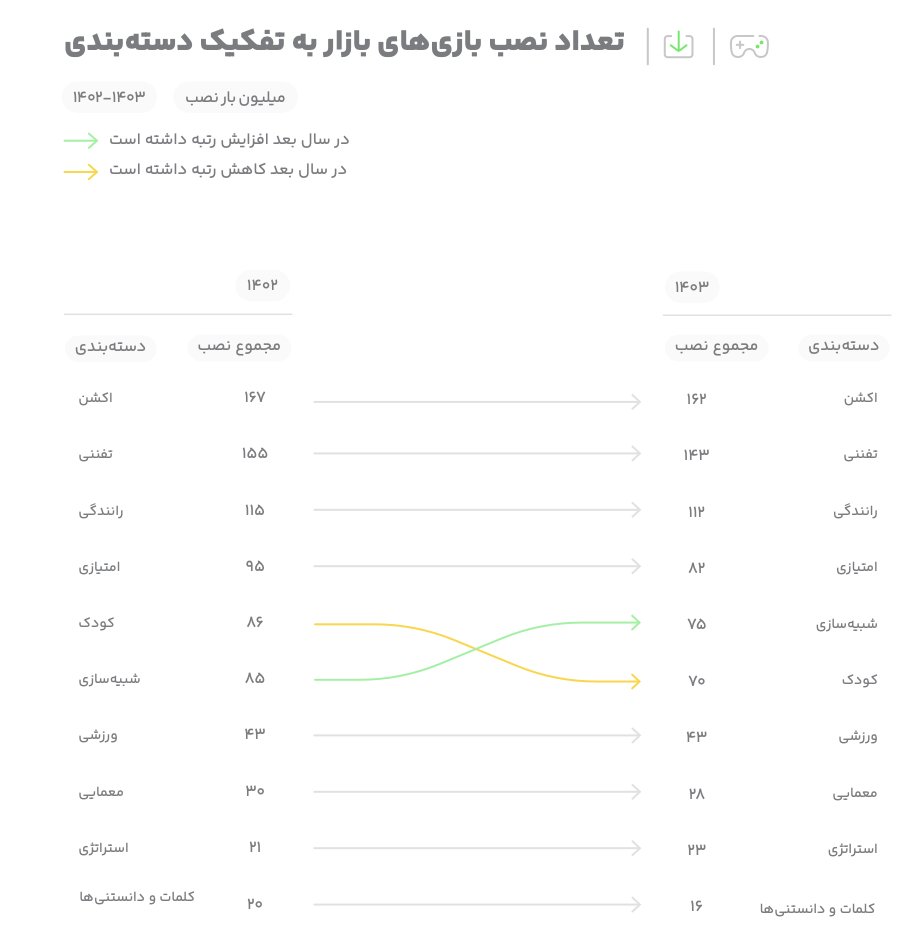Click the green arrowhead pointing to شبیه‌سازی ۷۵
This screenshot has height=950, width=916.
coord(635,622)
